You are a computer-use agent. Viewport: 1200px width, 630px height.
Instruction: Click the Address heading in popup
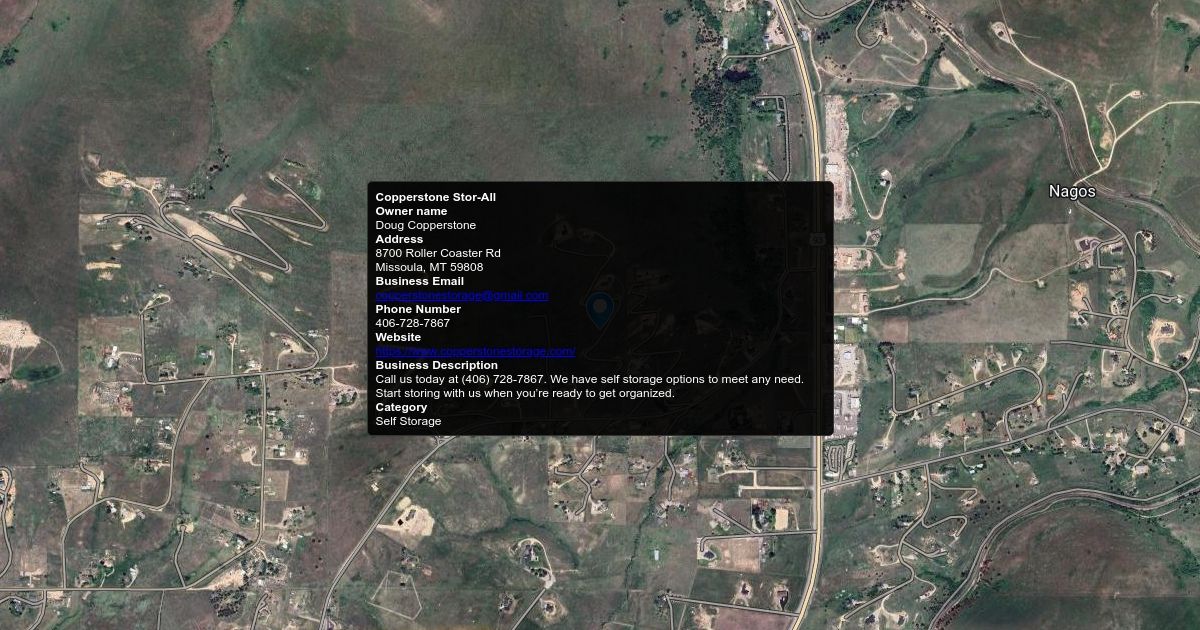tap(399, 239)
